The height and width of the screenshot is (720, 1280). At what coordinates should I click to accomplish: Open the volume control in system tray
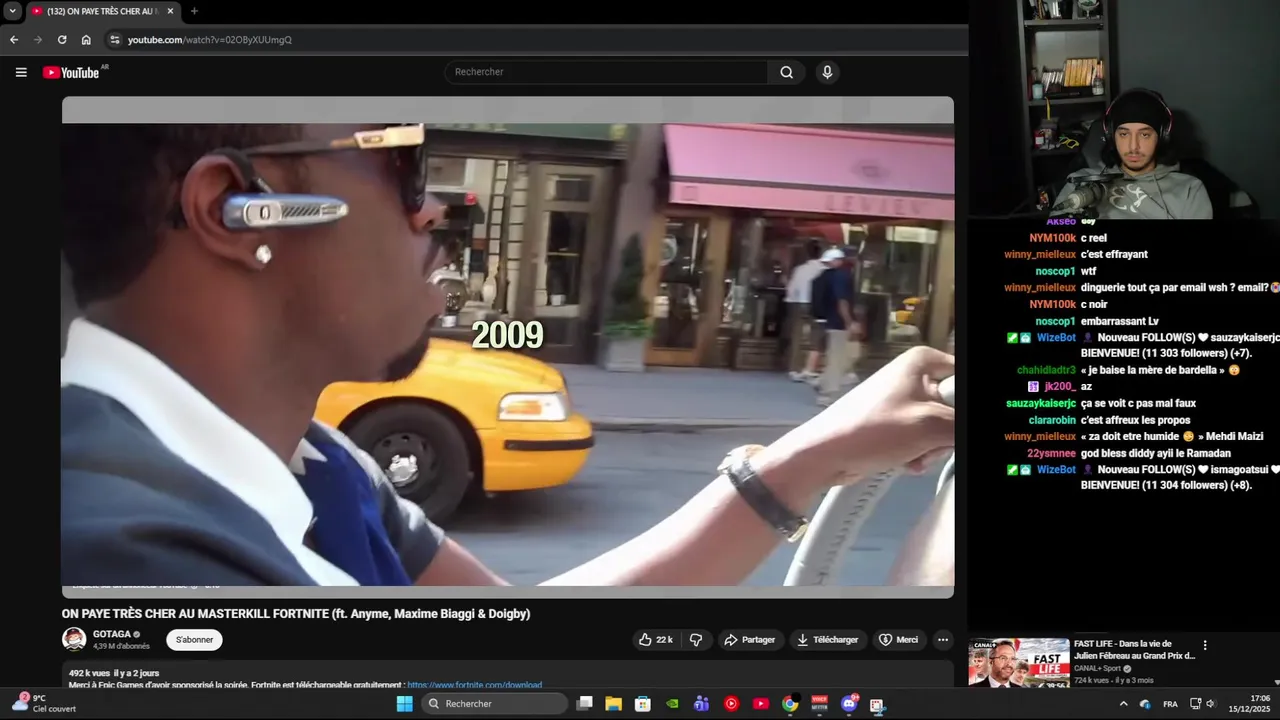[1210, 704]
